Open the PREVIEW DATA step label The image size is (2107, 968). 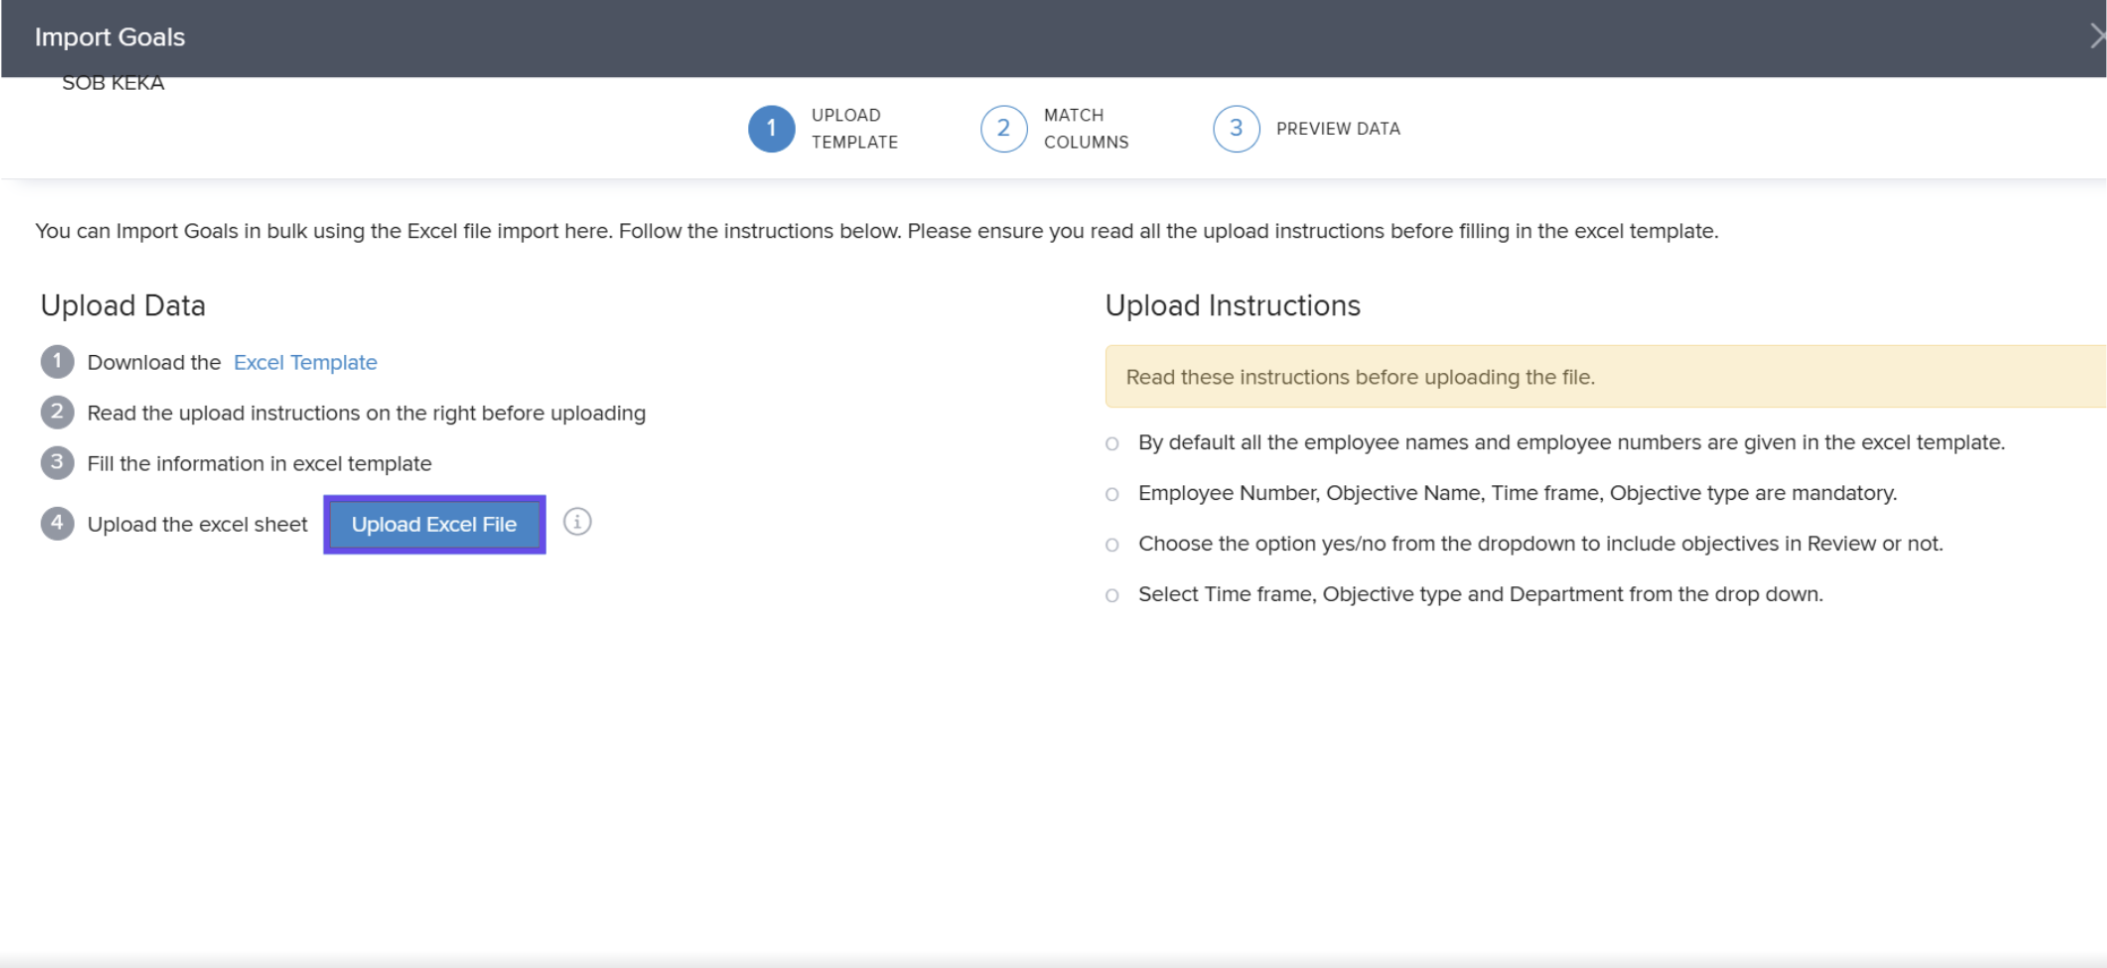1338,129
